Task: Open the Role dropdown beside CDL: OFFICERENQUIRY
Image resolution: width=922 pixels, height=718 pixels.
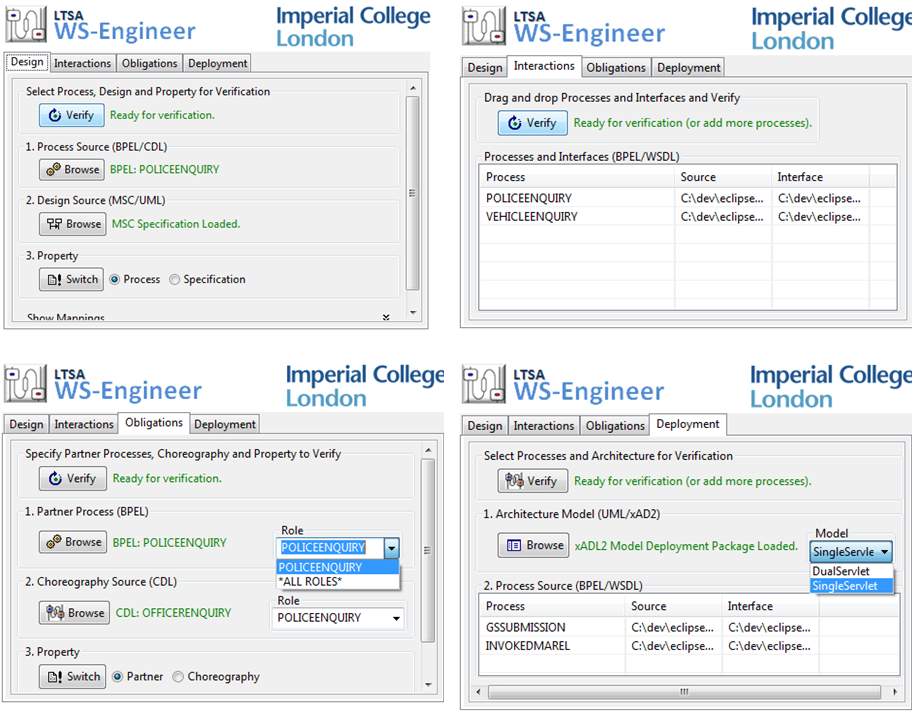Action: (x=396, y=618)
